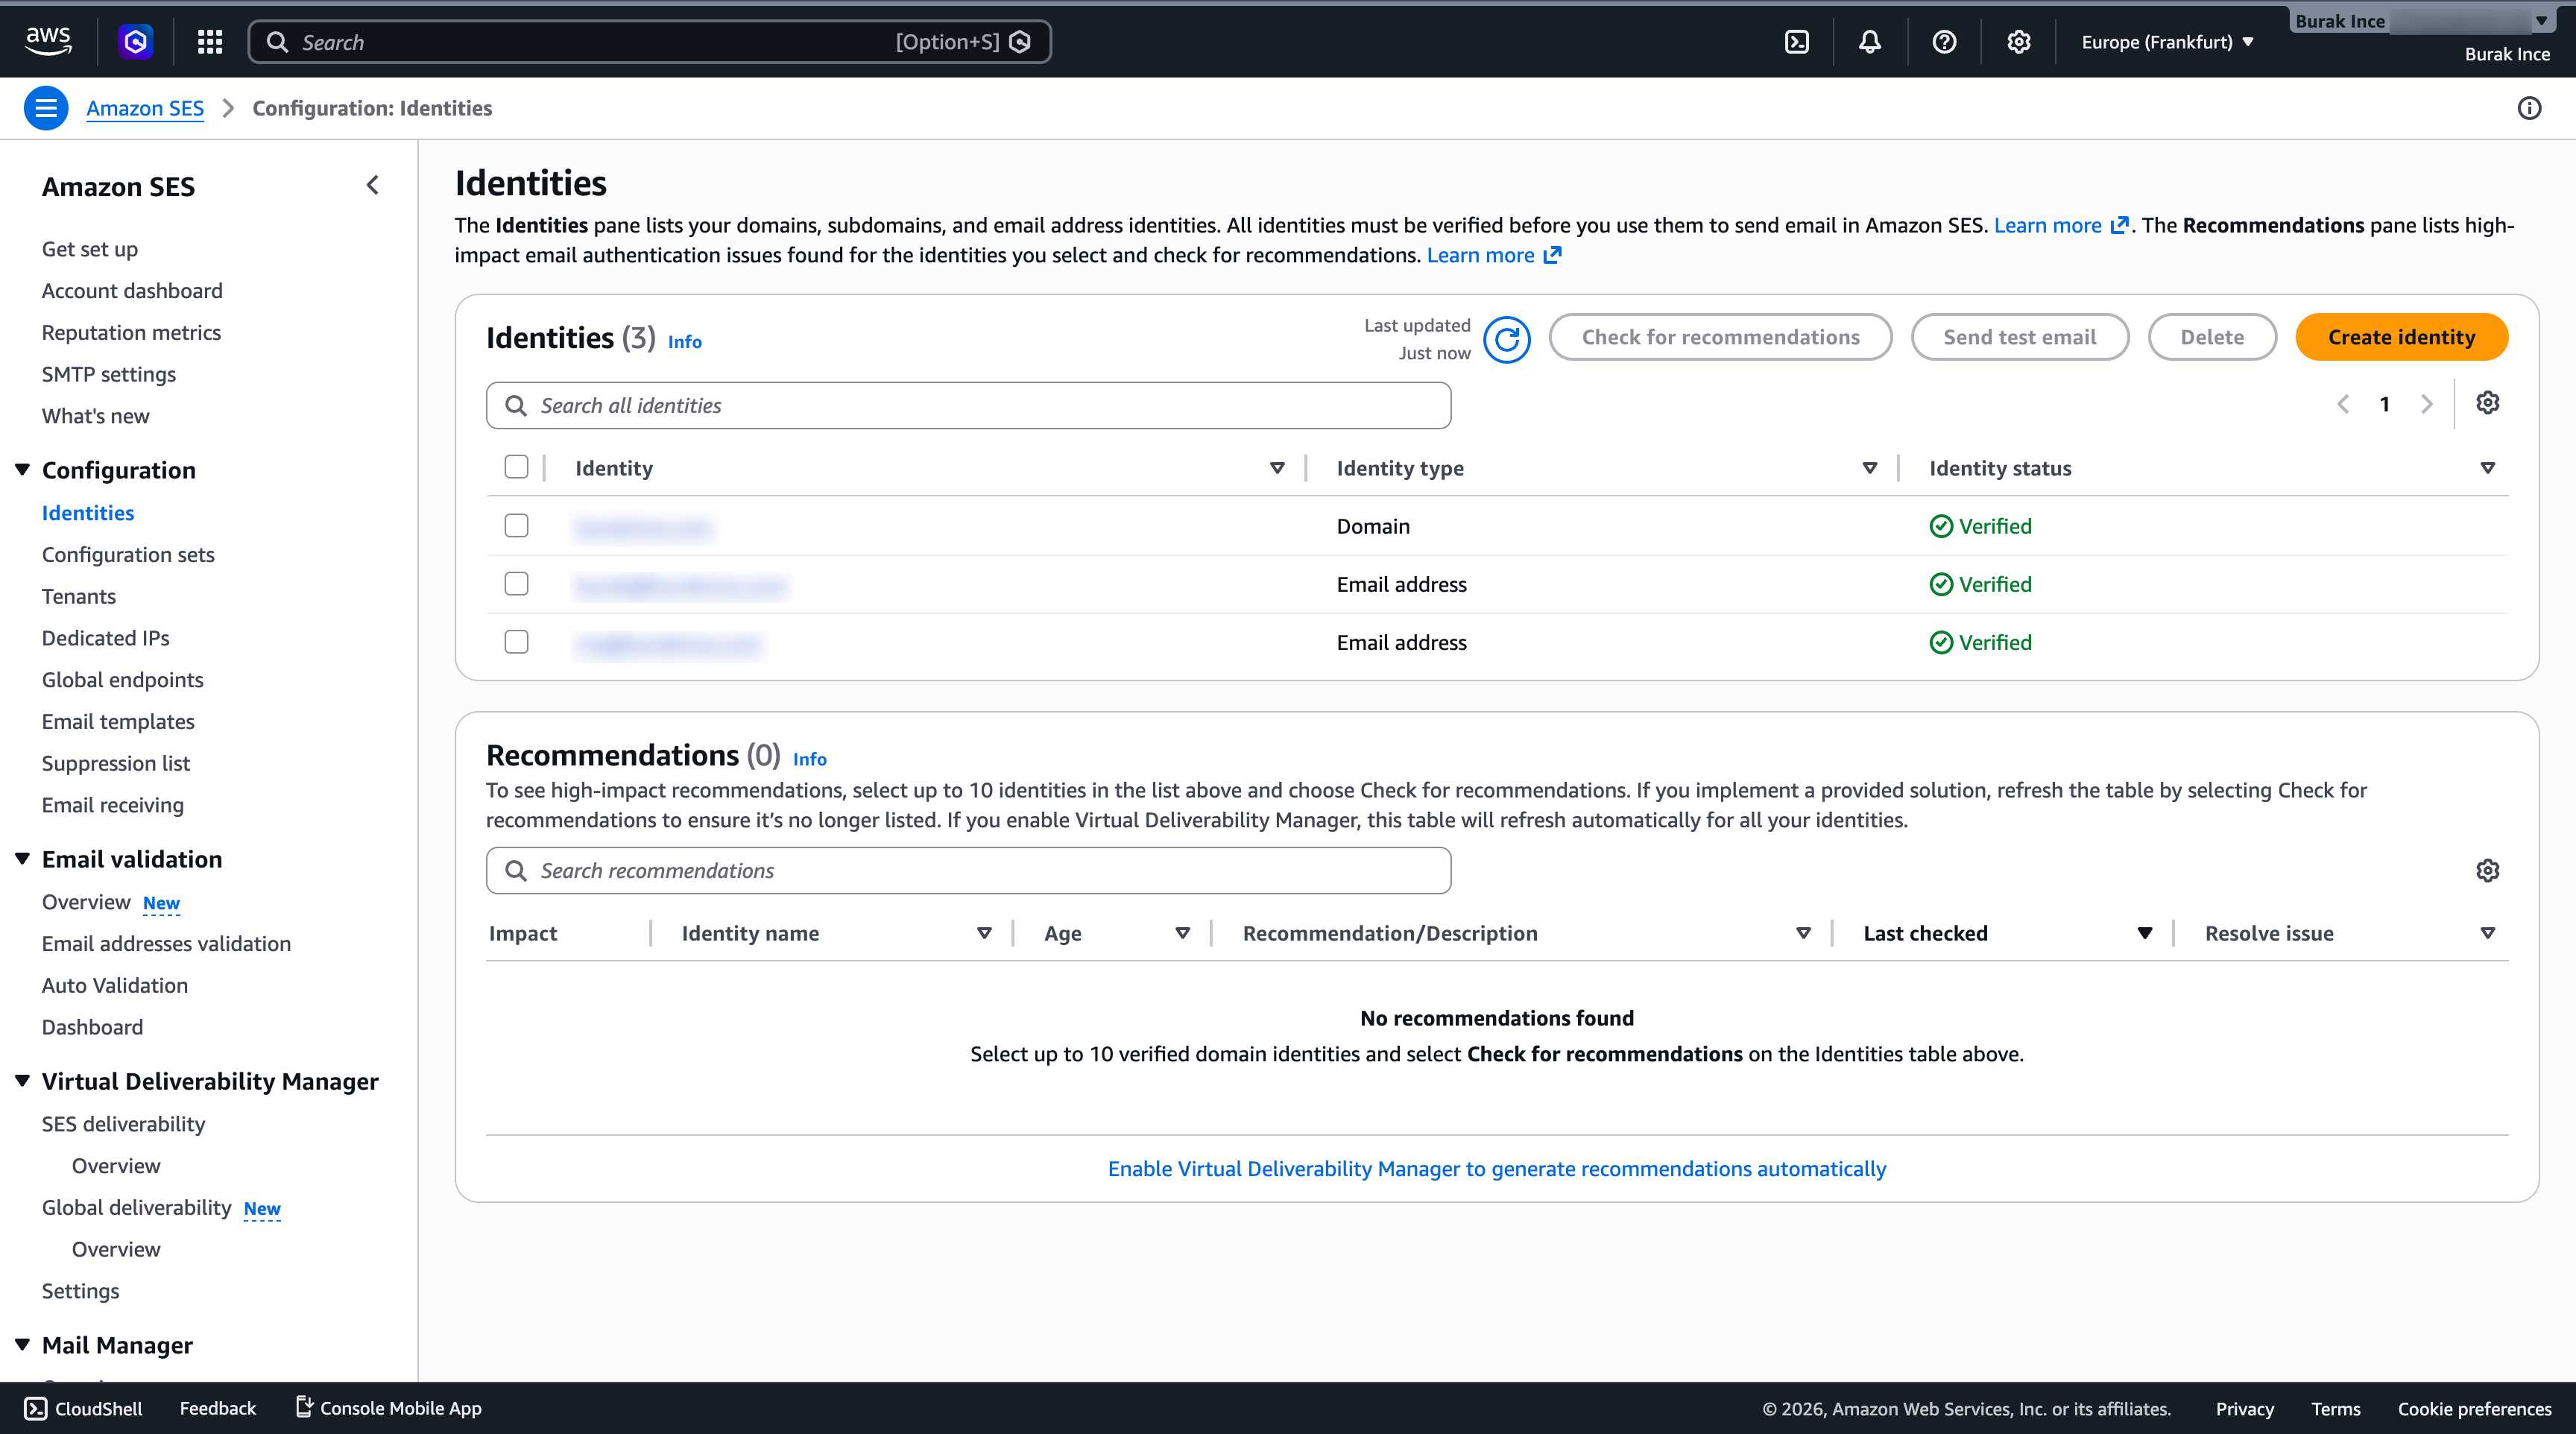
Task: Click the AWS logo home icon
Action: (x=48, y=41)
